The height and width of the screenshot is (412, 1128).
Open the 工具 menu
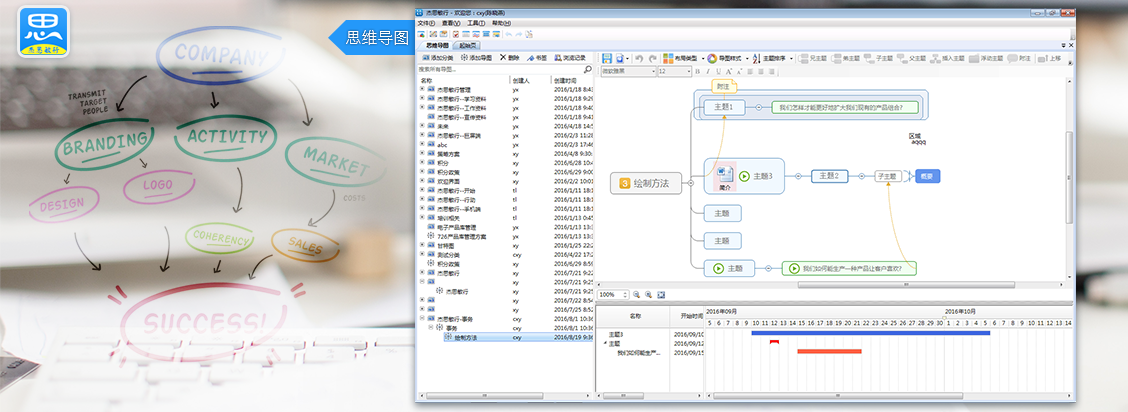click(476, 23)
